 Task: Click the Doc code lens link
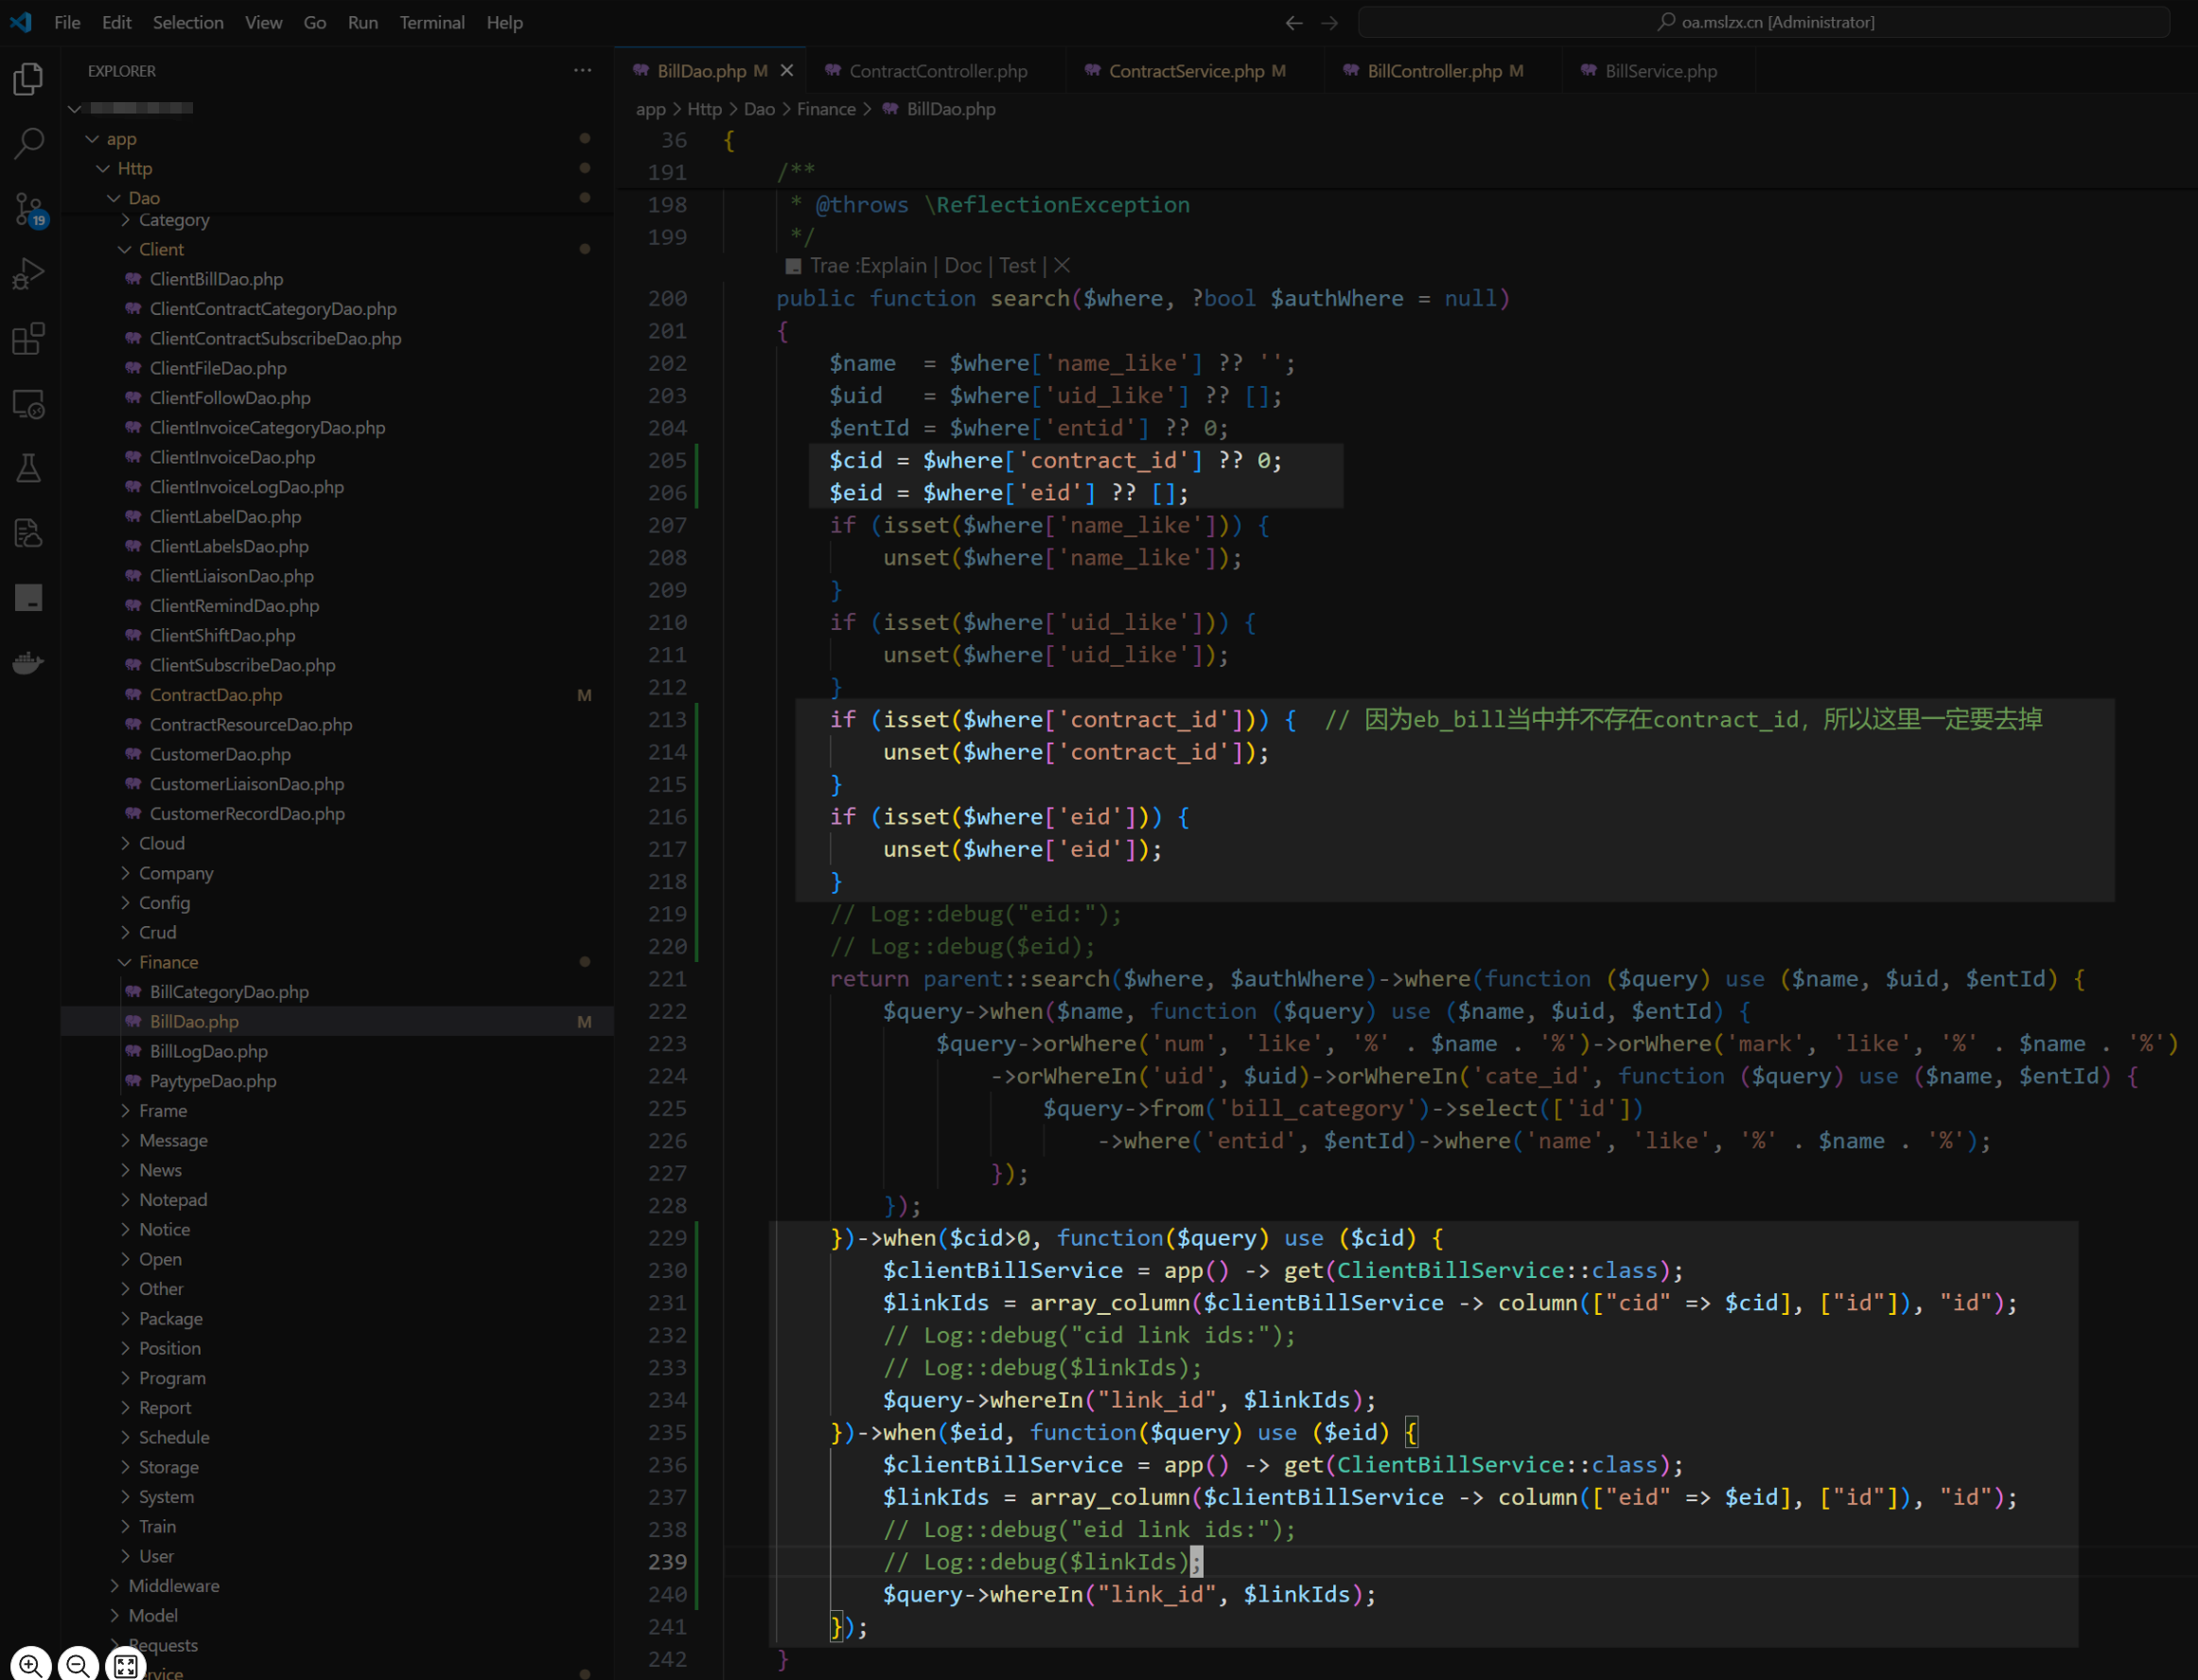(x=963, y=265)
